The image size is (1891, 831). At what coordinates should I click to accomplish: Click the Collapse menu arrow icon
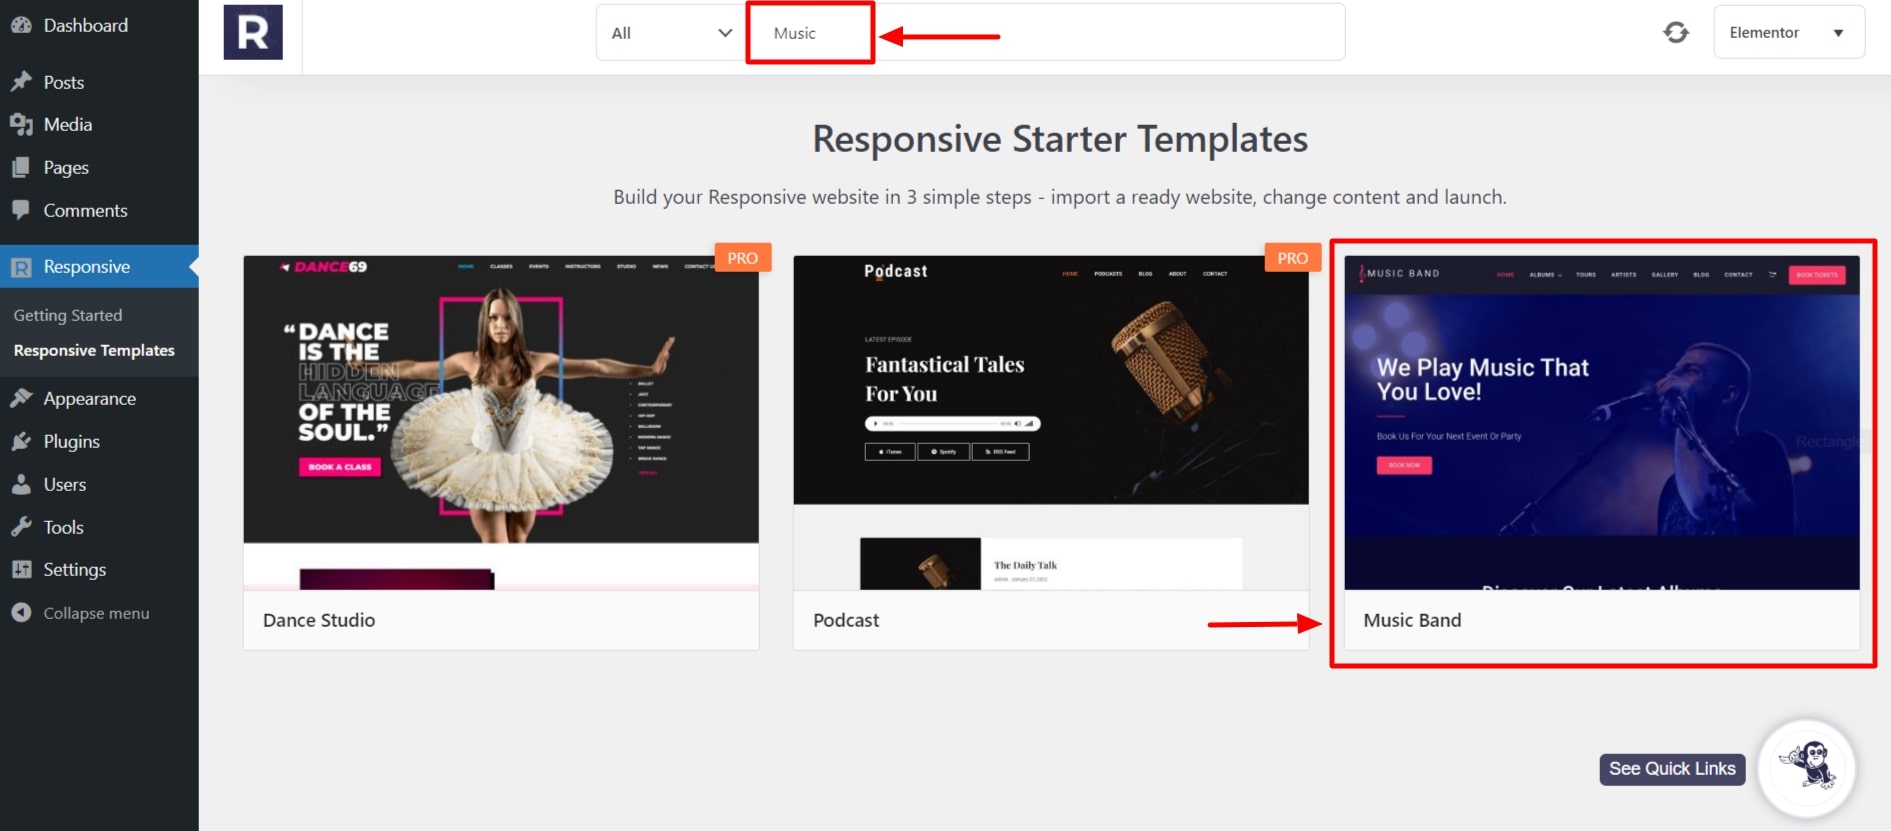21,612
